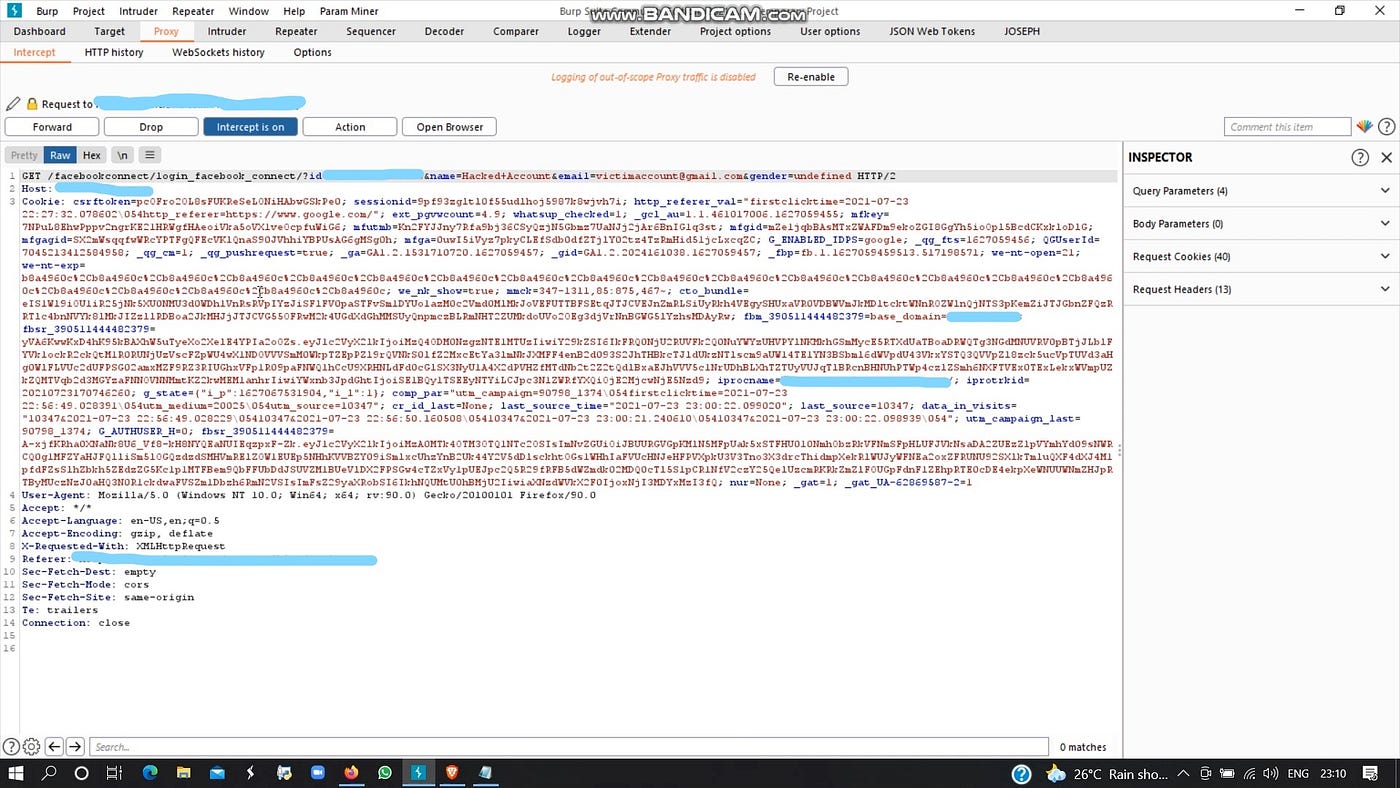Open the Inspector help icon

click(x=1360, y=157)
